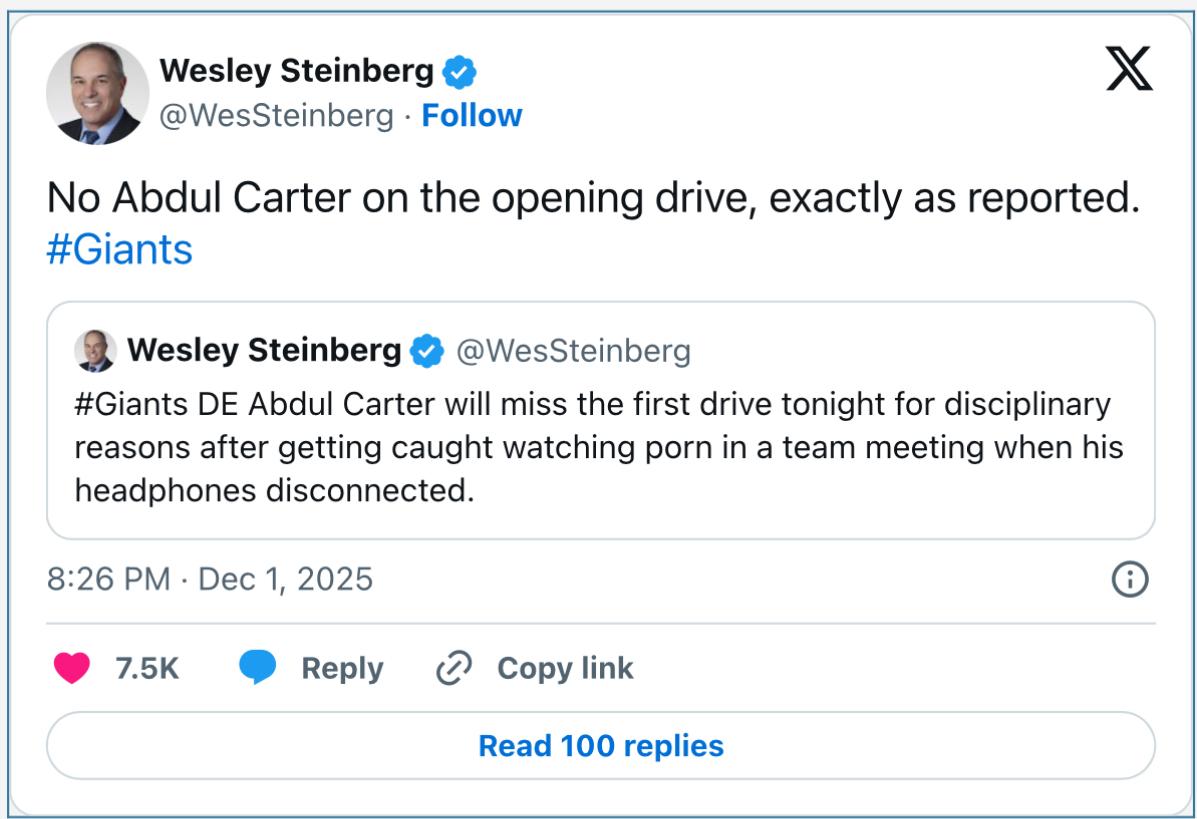The height and width of the screenshot is (819, 1197).
Task: Click the Reply text label
Action: 342,668
